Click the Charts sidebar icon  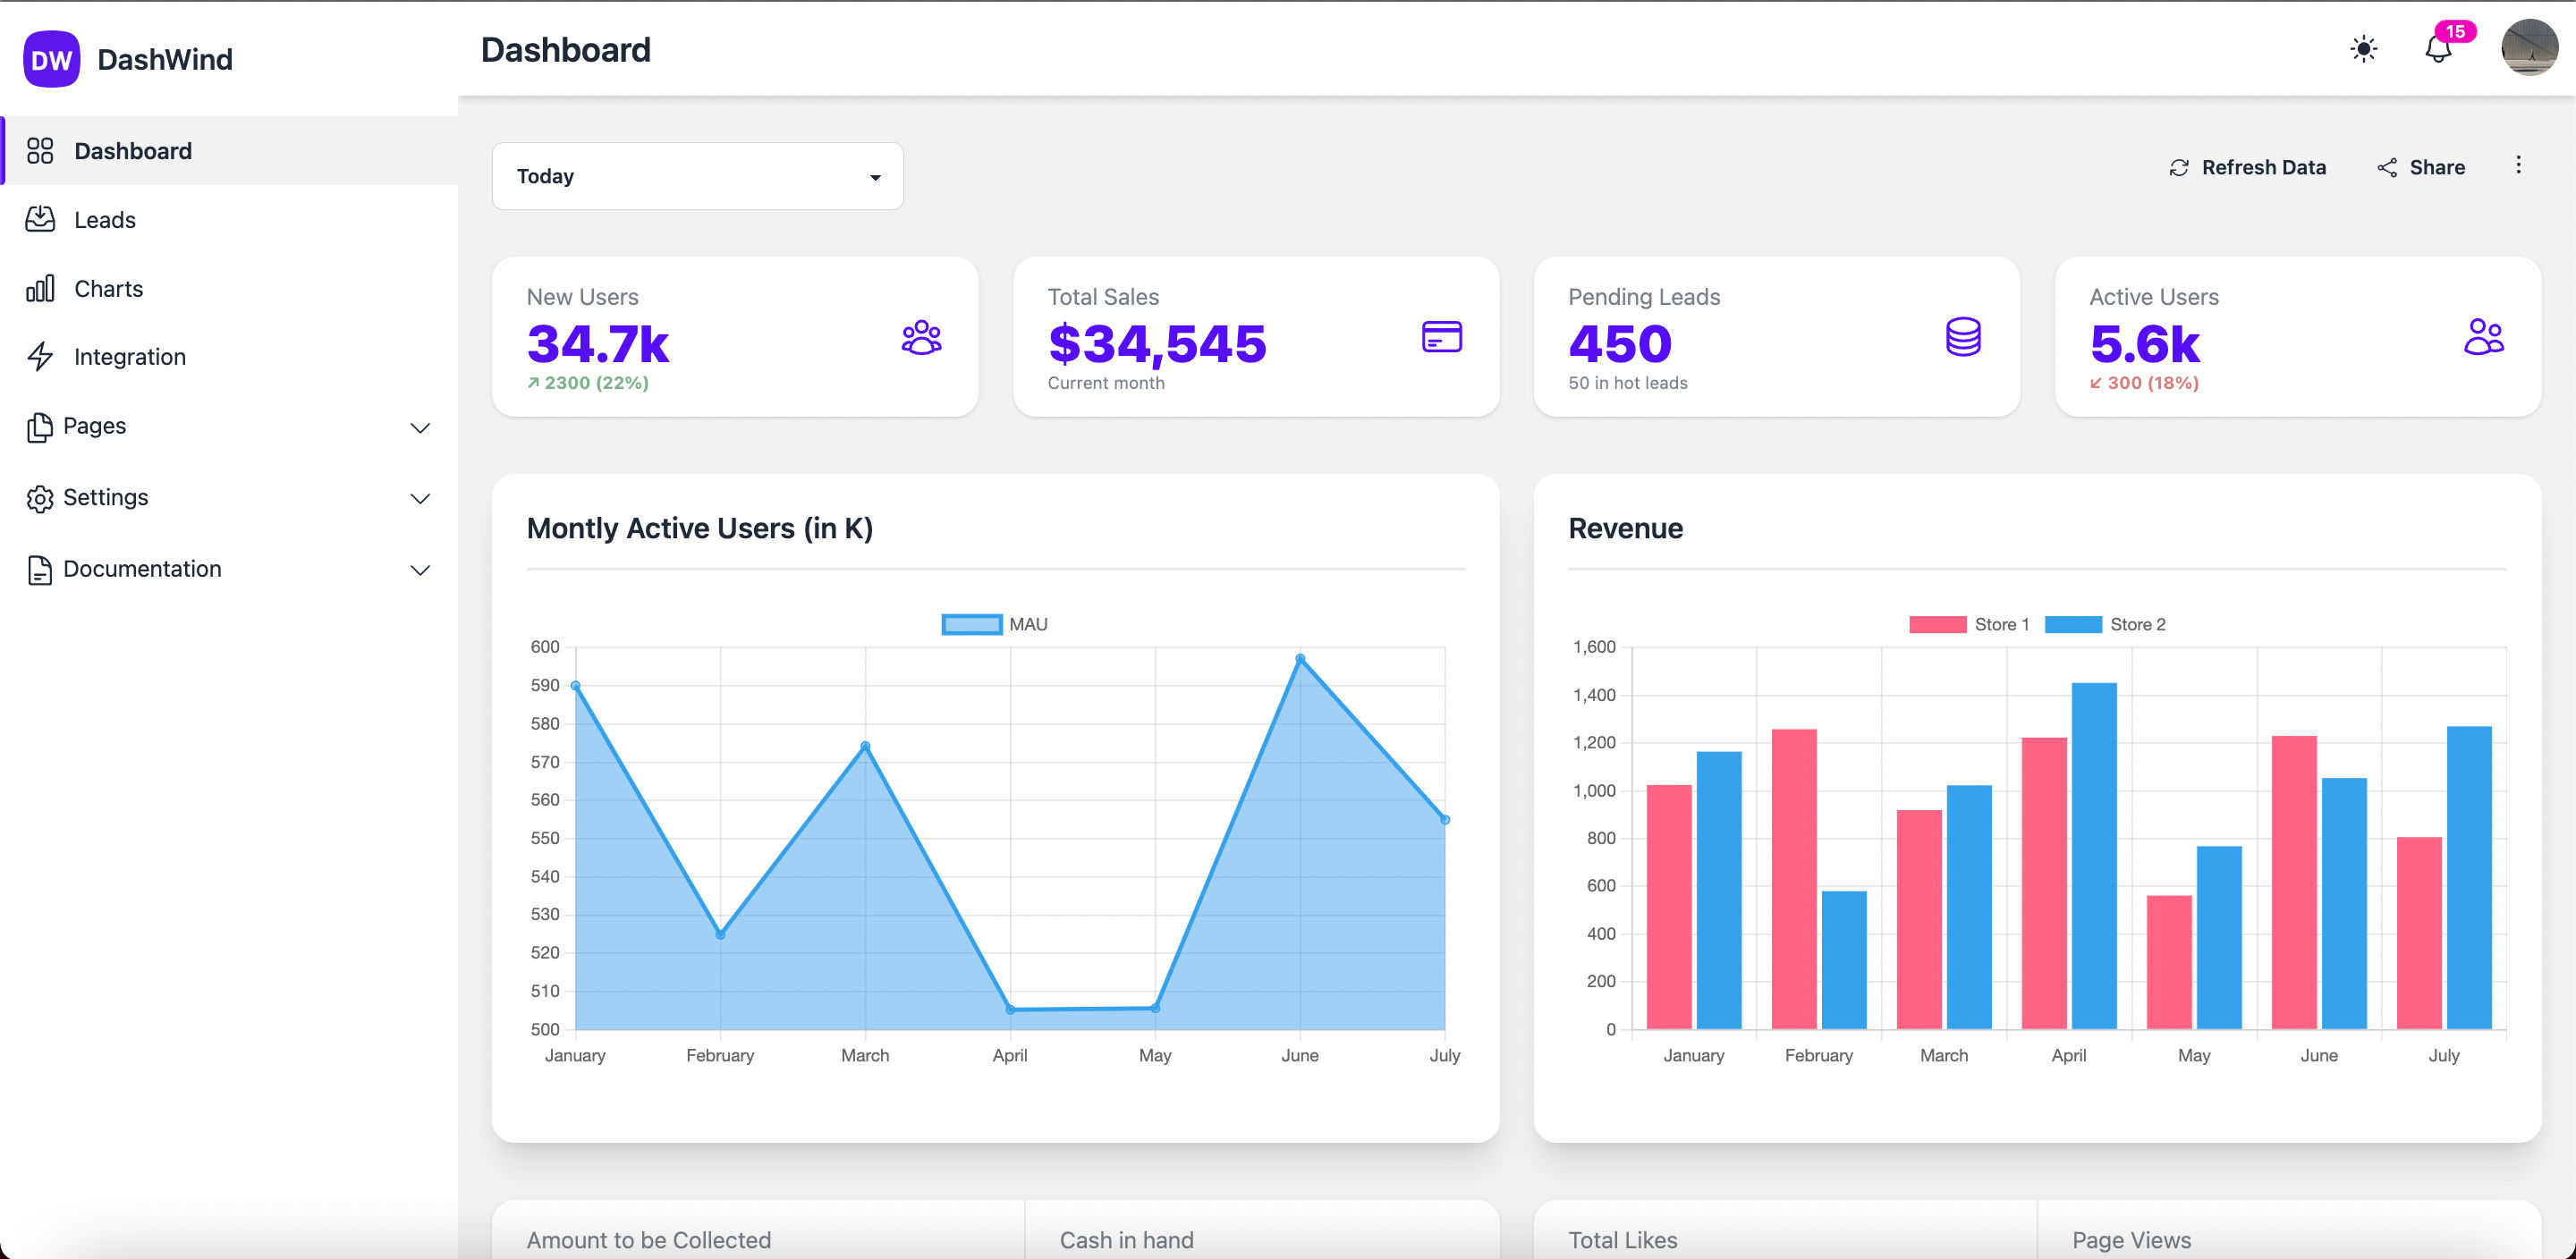39,287
